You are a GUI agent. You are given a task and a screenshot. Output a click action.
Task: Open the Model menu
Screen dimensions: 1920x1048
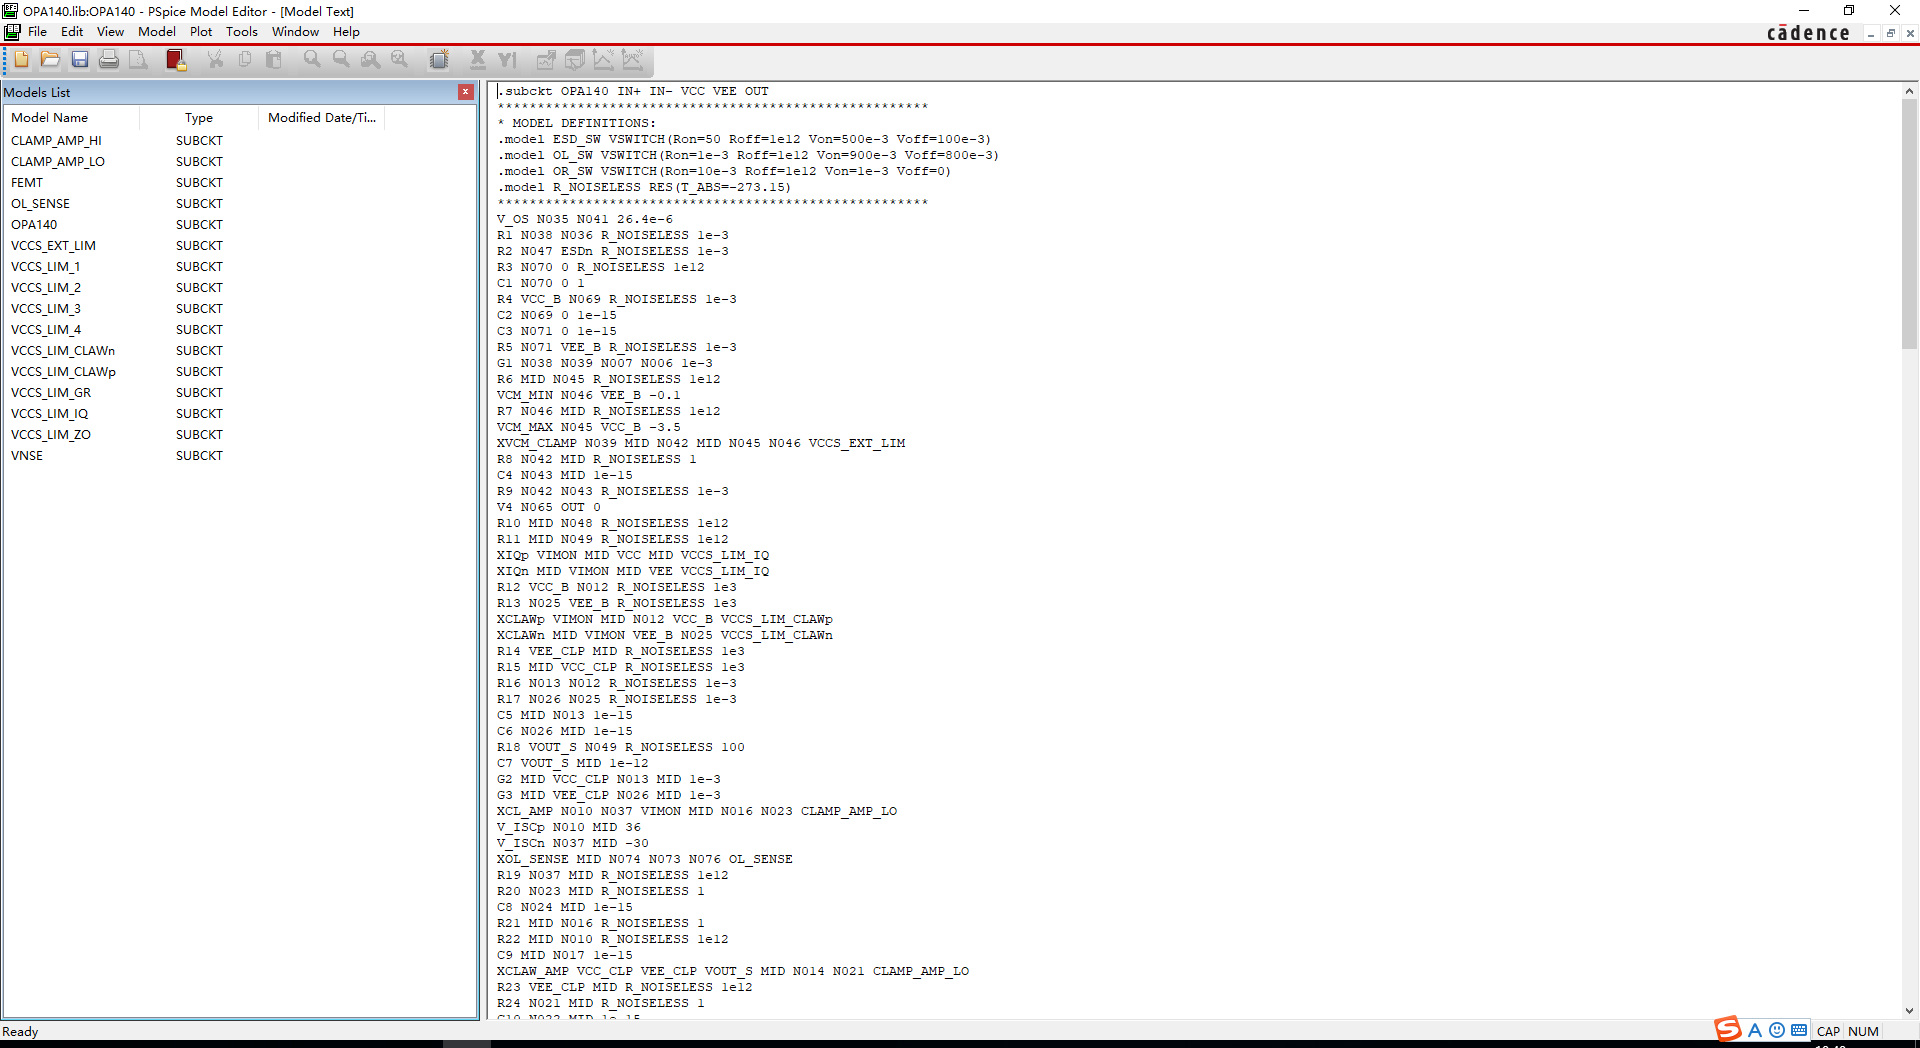click(157, 32)
